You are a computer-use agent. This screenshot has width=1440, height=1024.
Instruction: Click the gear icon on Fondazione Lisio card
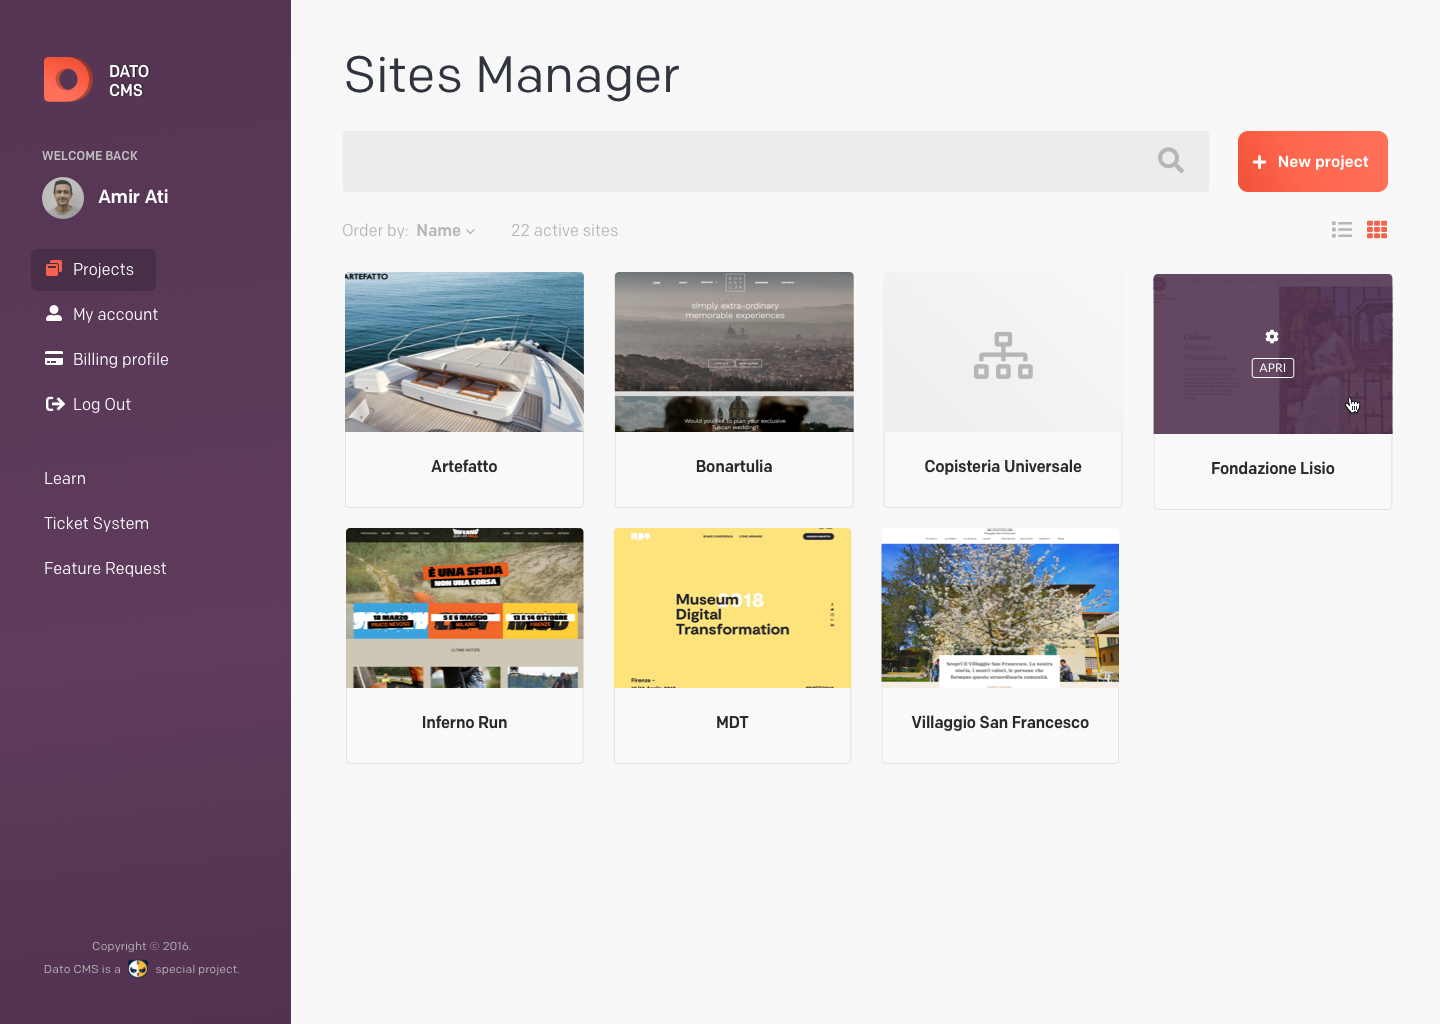(1272, 337)
